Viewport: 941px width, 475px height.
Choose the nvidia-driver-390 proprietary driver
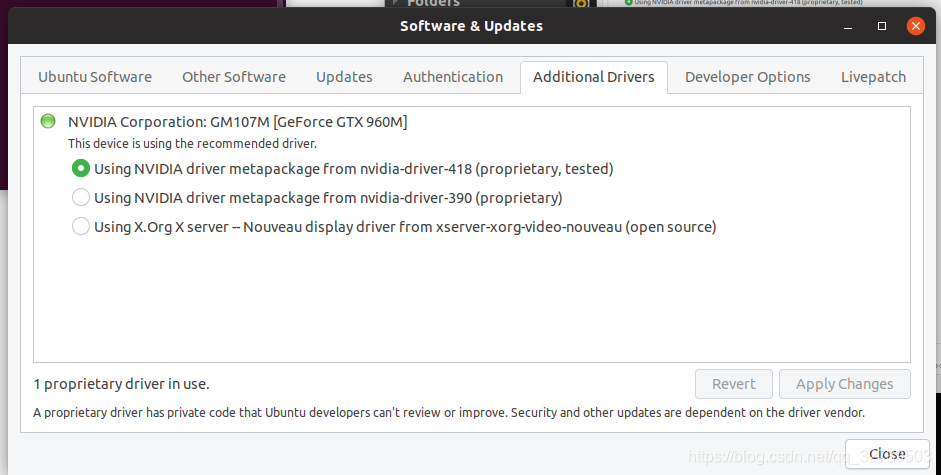[x=81, y=198]
